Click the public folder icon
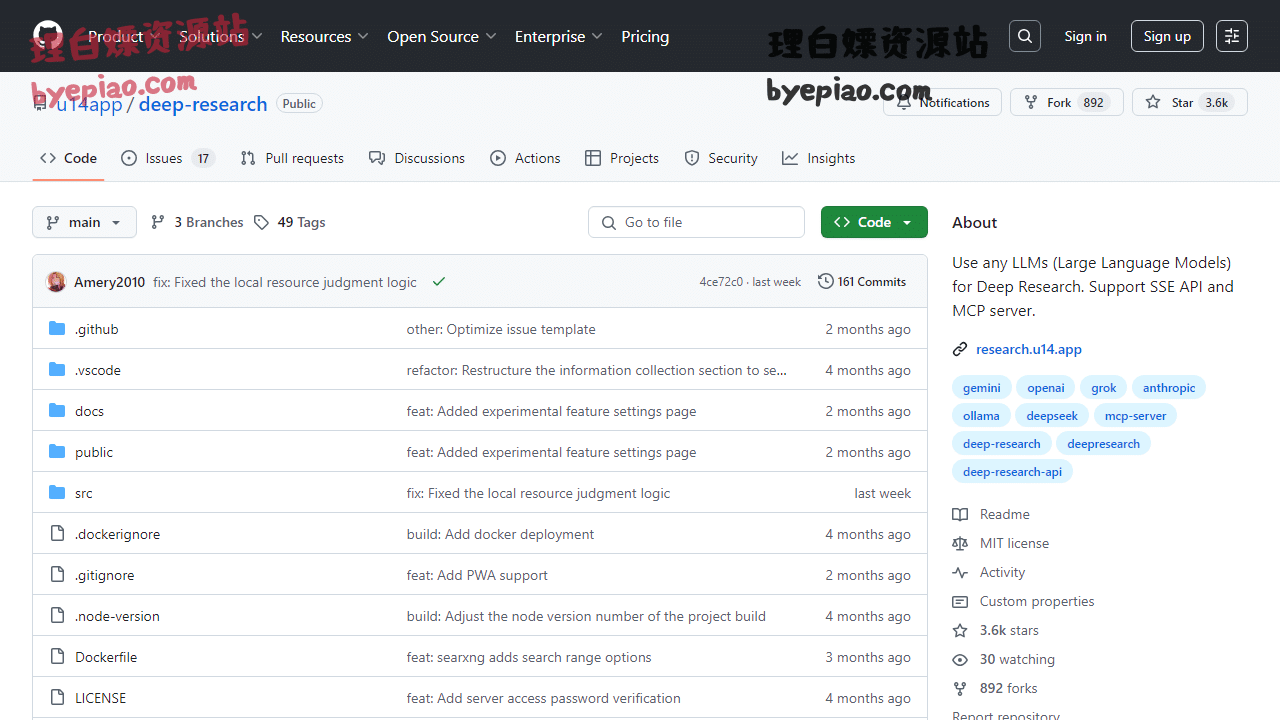 [x=57, y=452]
